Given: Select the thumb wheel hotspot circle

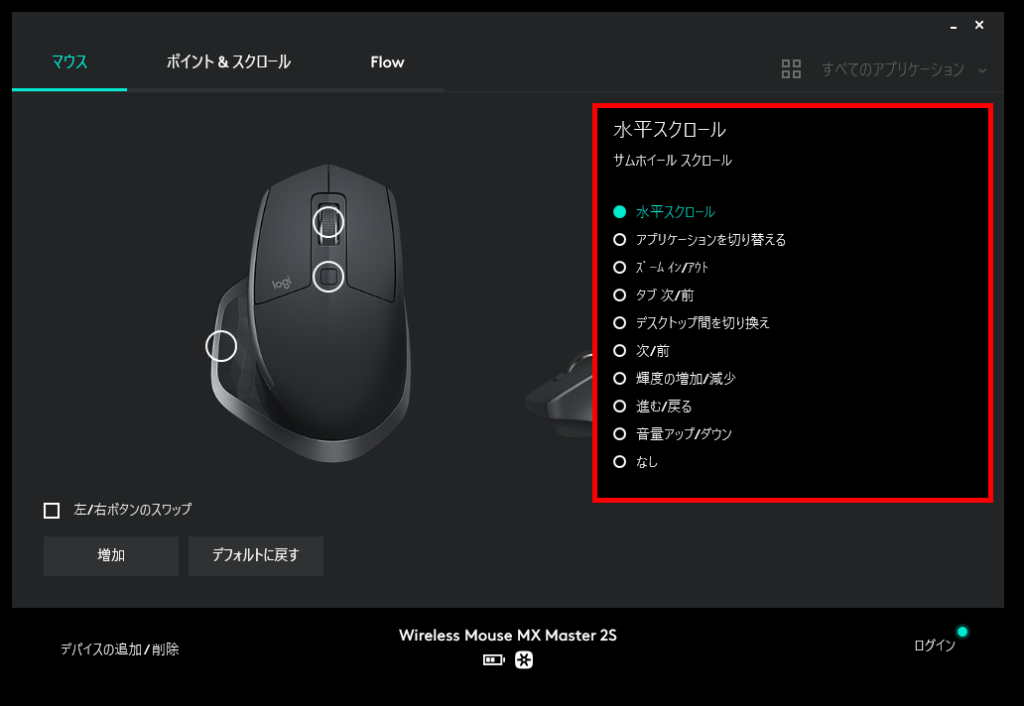Looking at the screenshot, I should click(221, 345).
